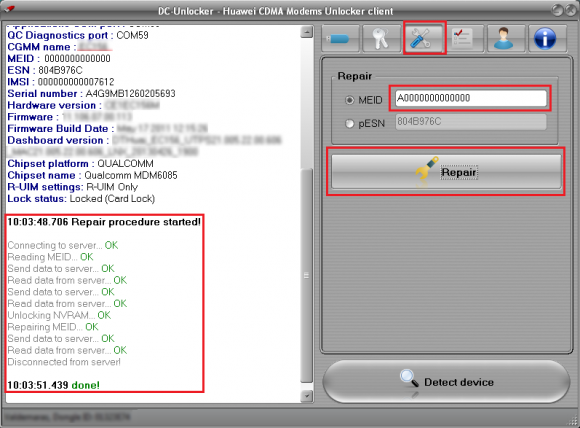Click the '10:03:51.439 done!' log line
Viewport: 580px width, 428px height.
pos(54,385)
